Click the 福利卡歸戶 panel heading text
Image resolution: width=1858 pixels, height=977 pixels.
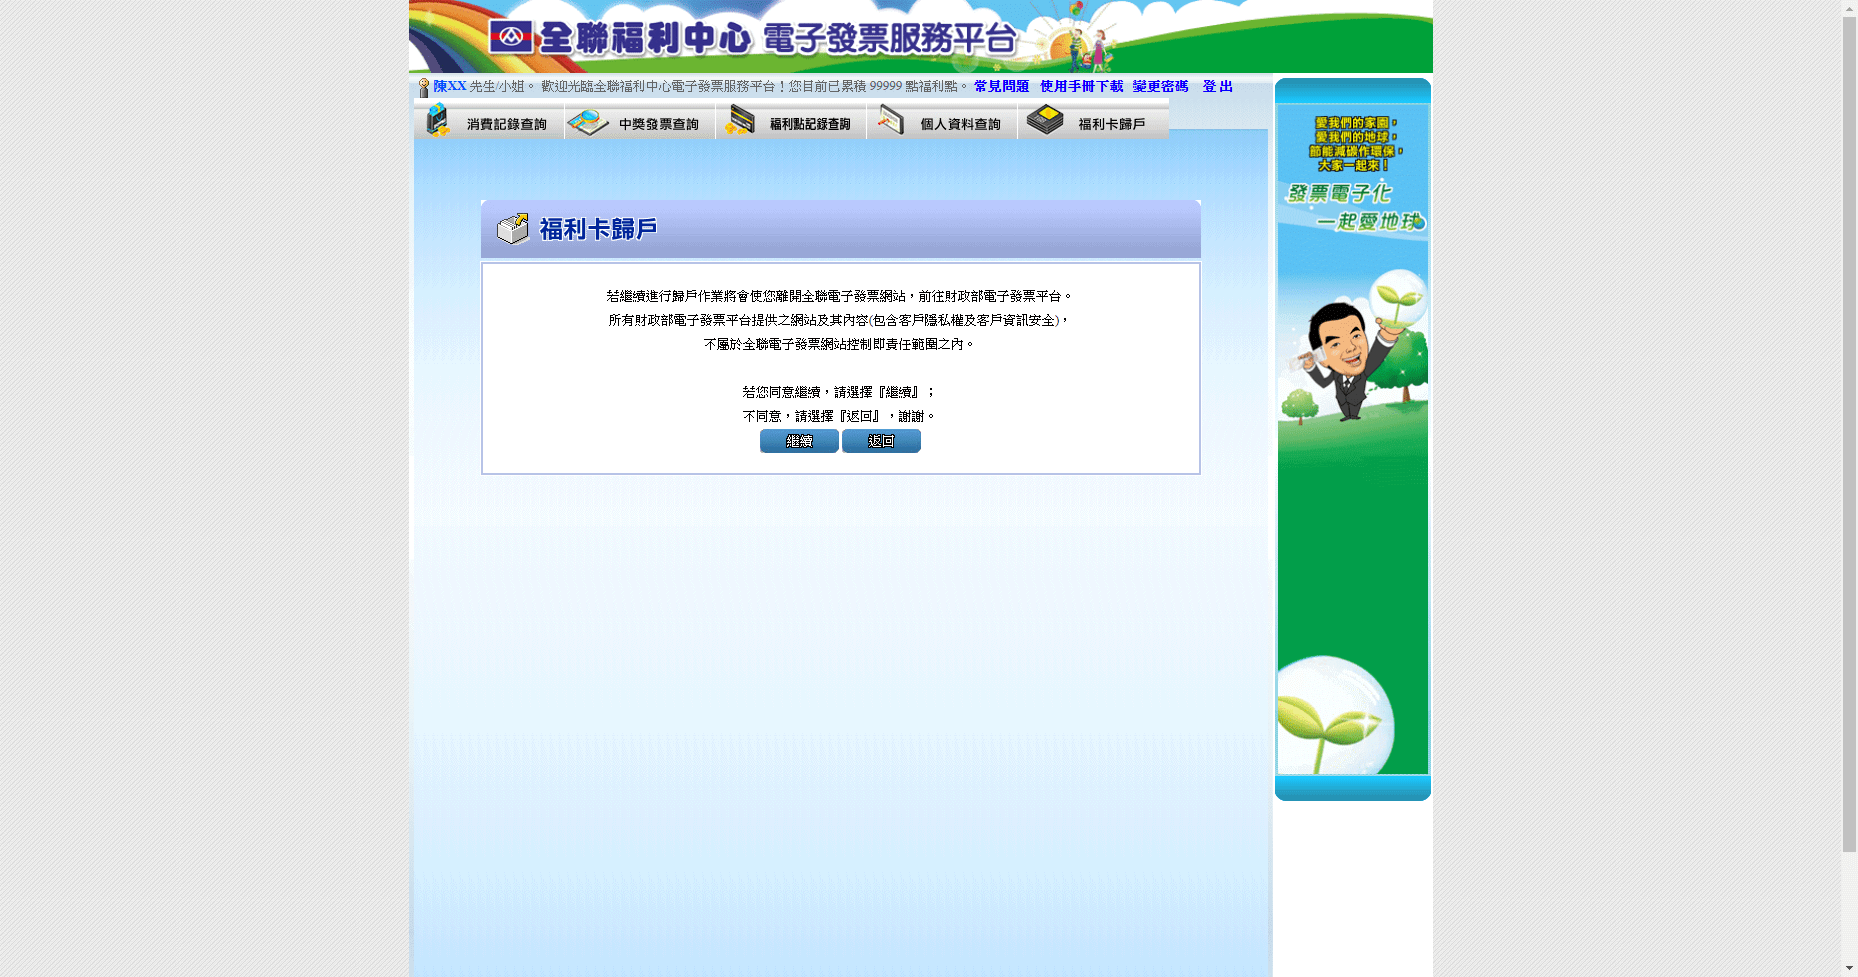598,229
